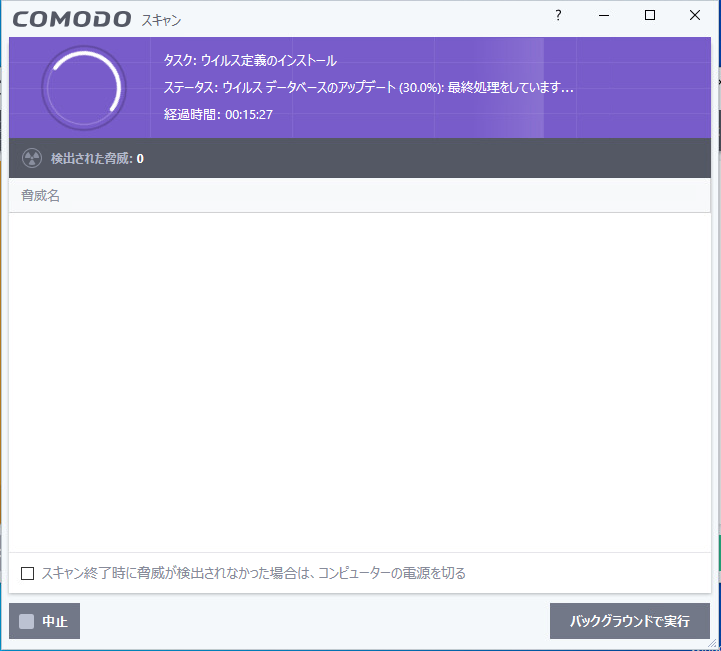
Task: Enable power-off when no threats found checkbox
Action: tap(28, 573)
